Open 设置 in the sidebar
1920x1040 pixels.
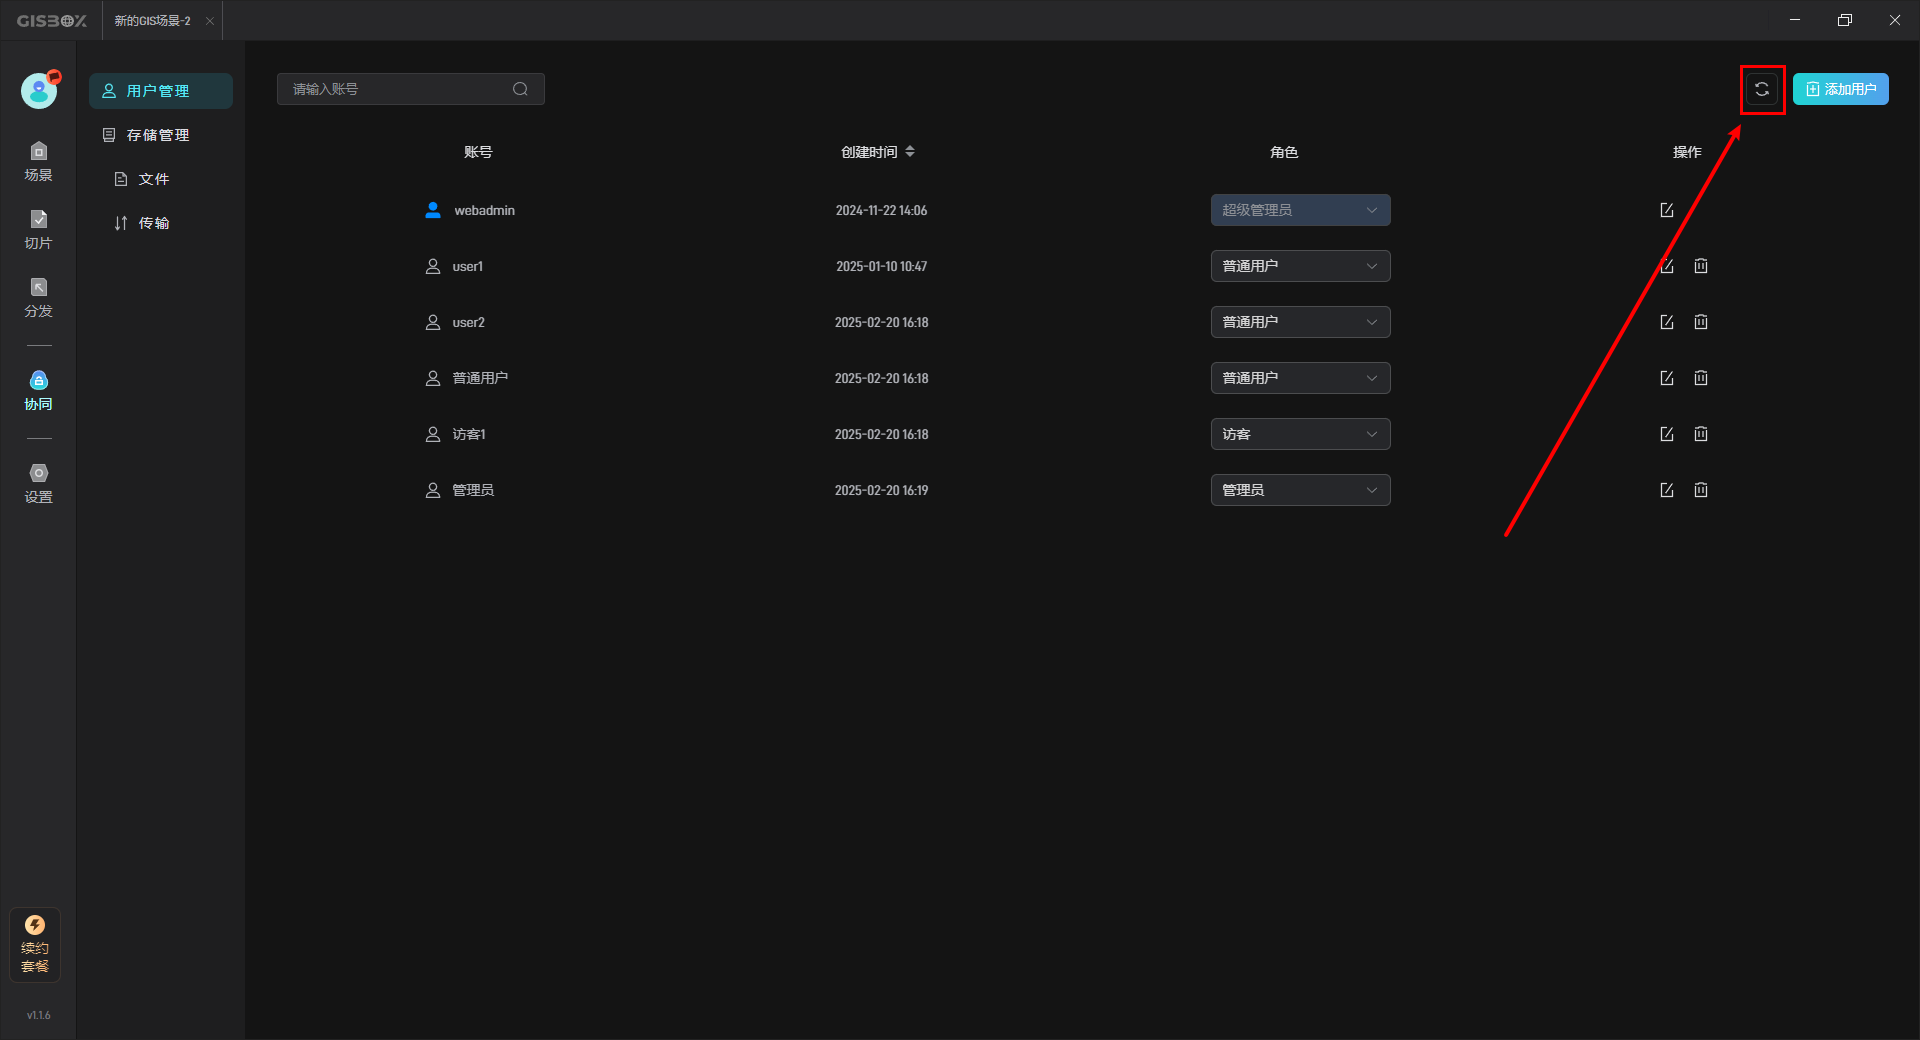point(39,484)
